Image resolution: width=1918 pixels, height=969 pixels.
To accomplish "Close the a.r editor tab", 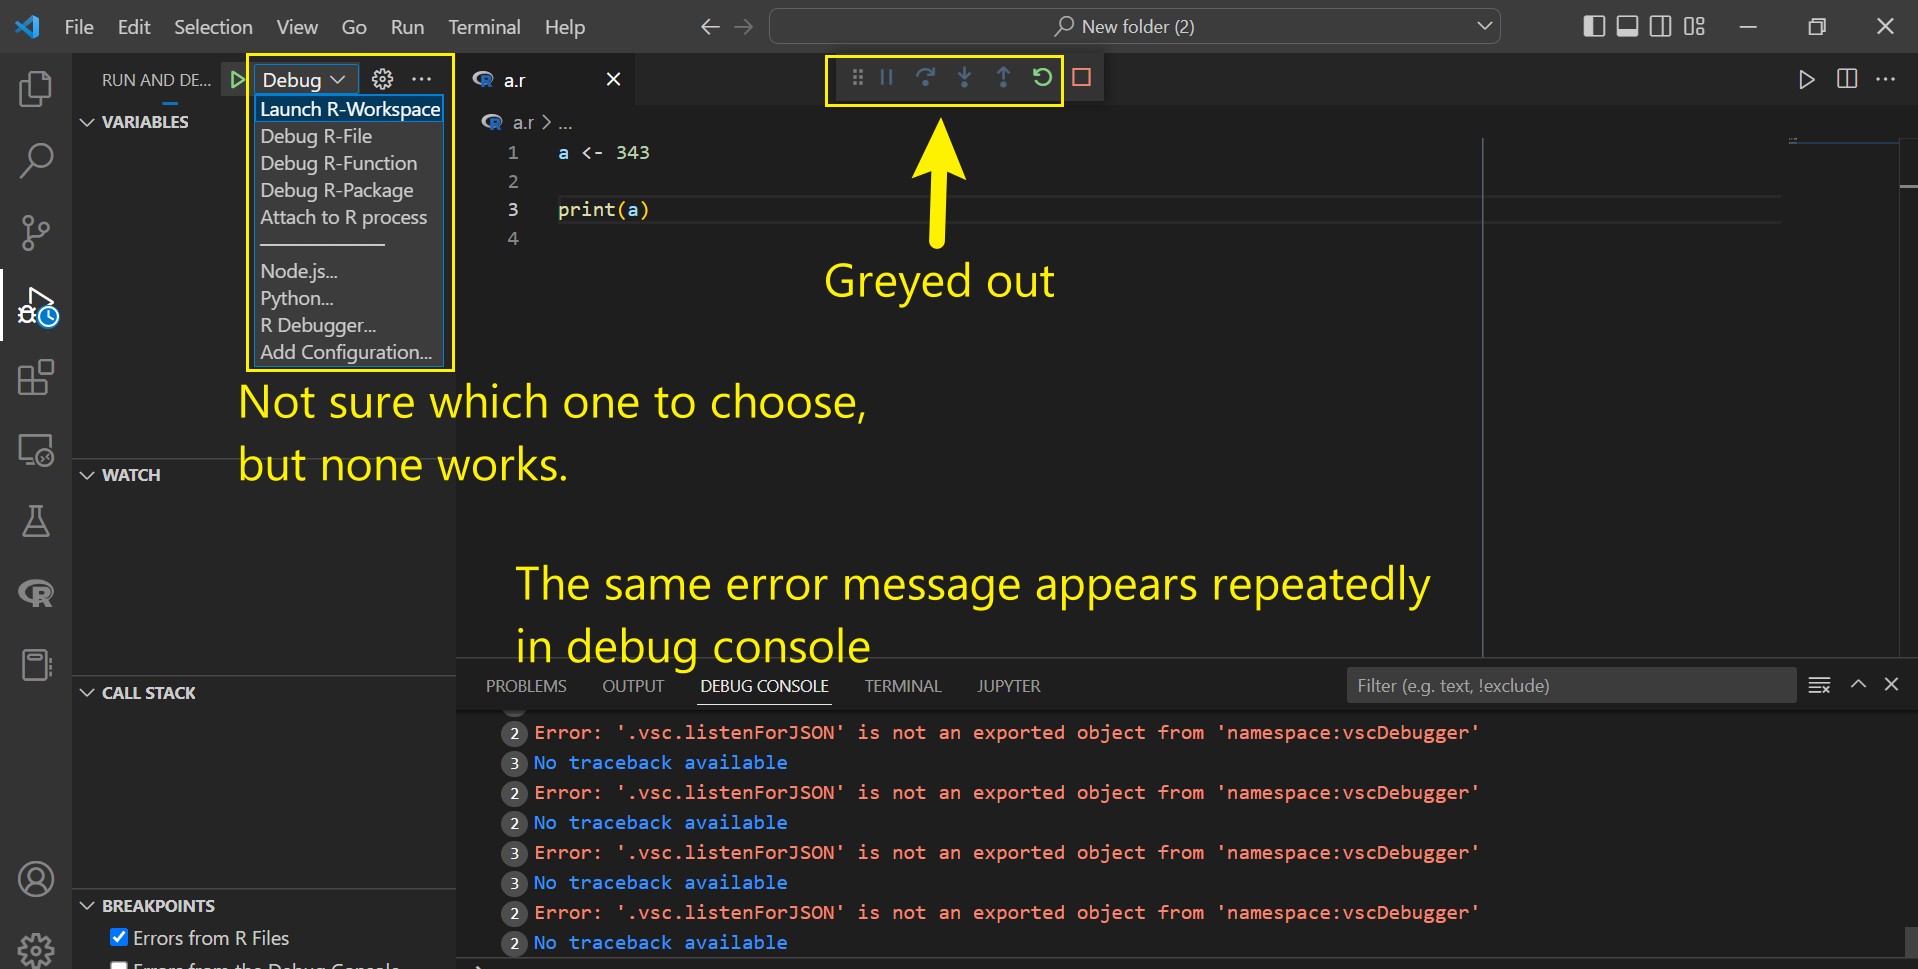I will tap(613, 79).
